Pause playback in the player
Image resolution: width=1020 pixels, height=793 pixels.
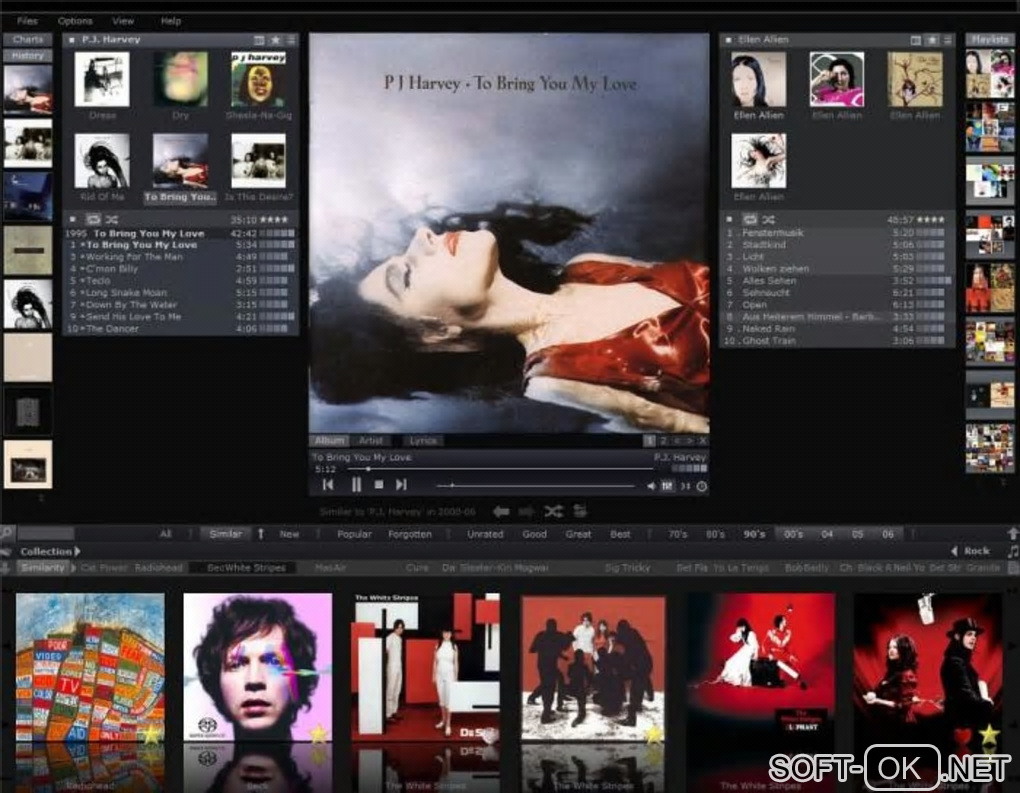click(x=356, y=485)
